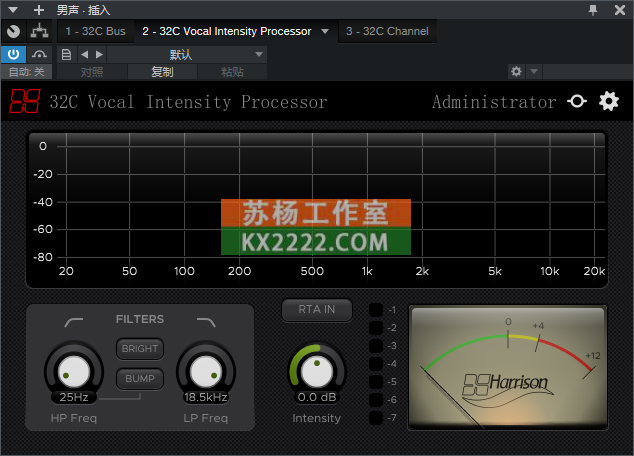This screenshot has width=634, height=456.
Task: Click the 18.5kHz value field
Action: (206, 397)
